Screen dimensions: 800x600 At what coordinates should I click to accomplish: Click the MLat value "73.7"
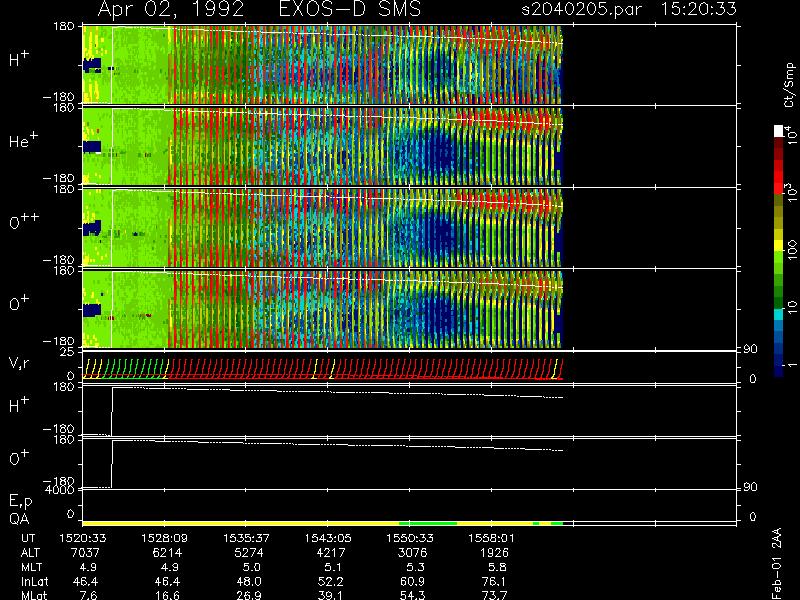click(494, 595)
